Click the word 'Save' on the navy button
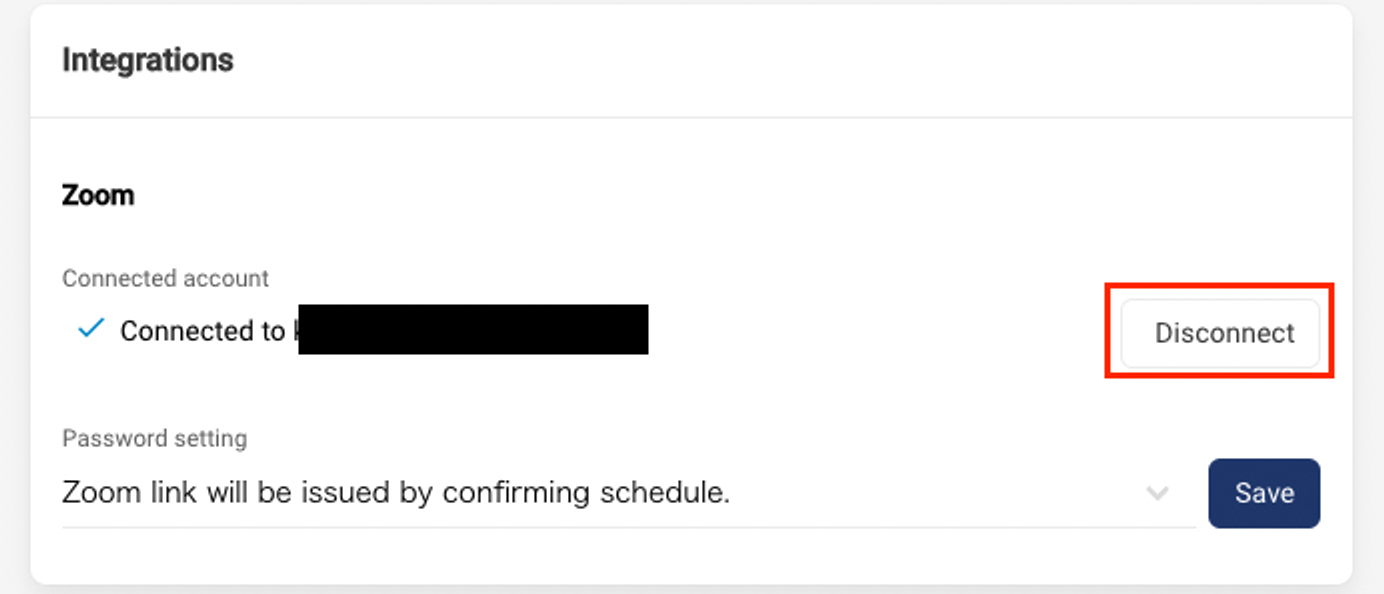This screenshot has width=1384, height=594. pyautogui.click(x=1264, y=493)
